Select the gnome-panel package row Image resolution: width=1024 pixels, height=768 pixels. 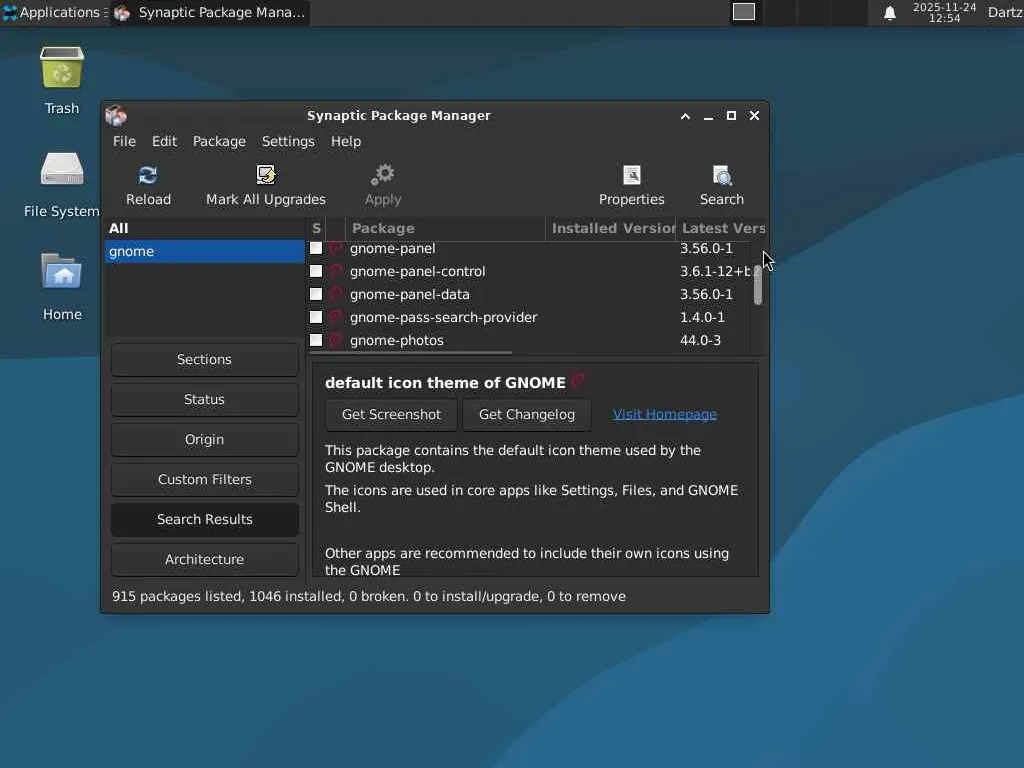coord(529,248)
